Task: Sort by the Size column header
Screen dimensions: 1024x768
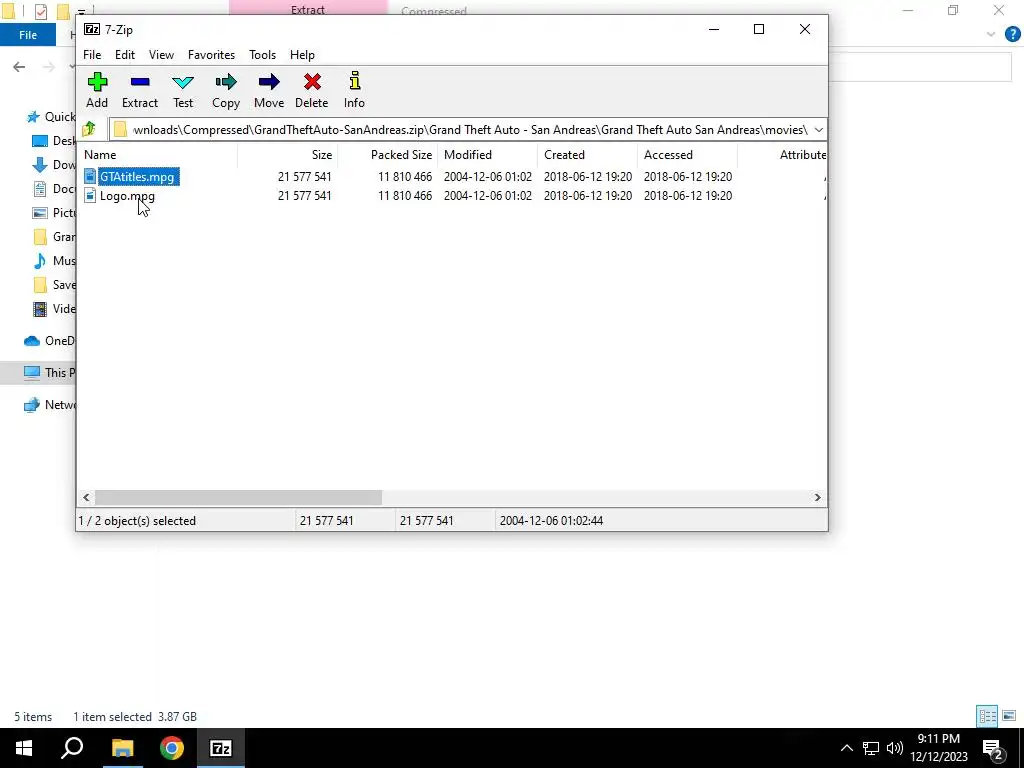Action: [287, 155]
